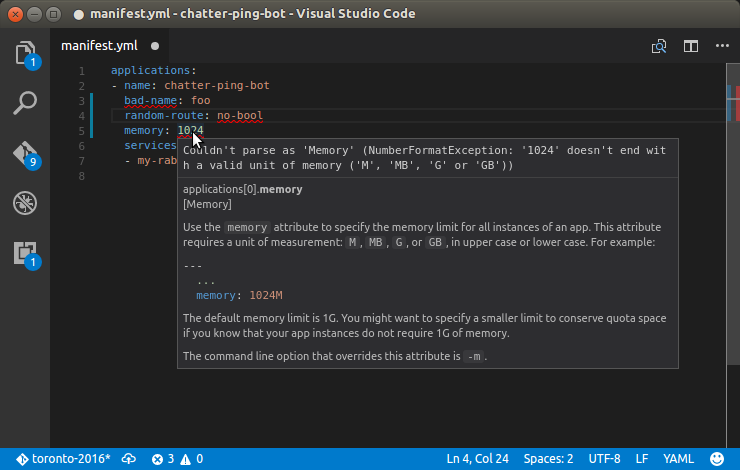Click the find-in-file preview icon in editor toolbar
Image resolution: width=740 pixels, height=470 pixels.
point(659,46)
